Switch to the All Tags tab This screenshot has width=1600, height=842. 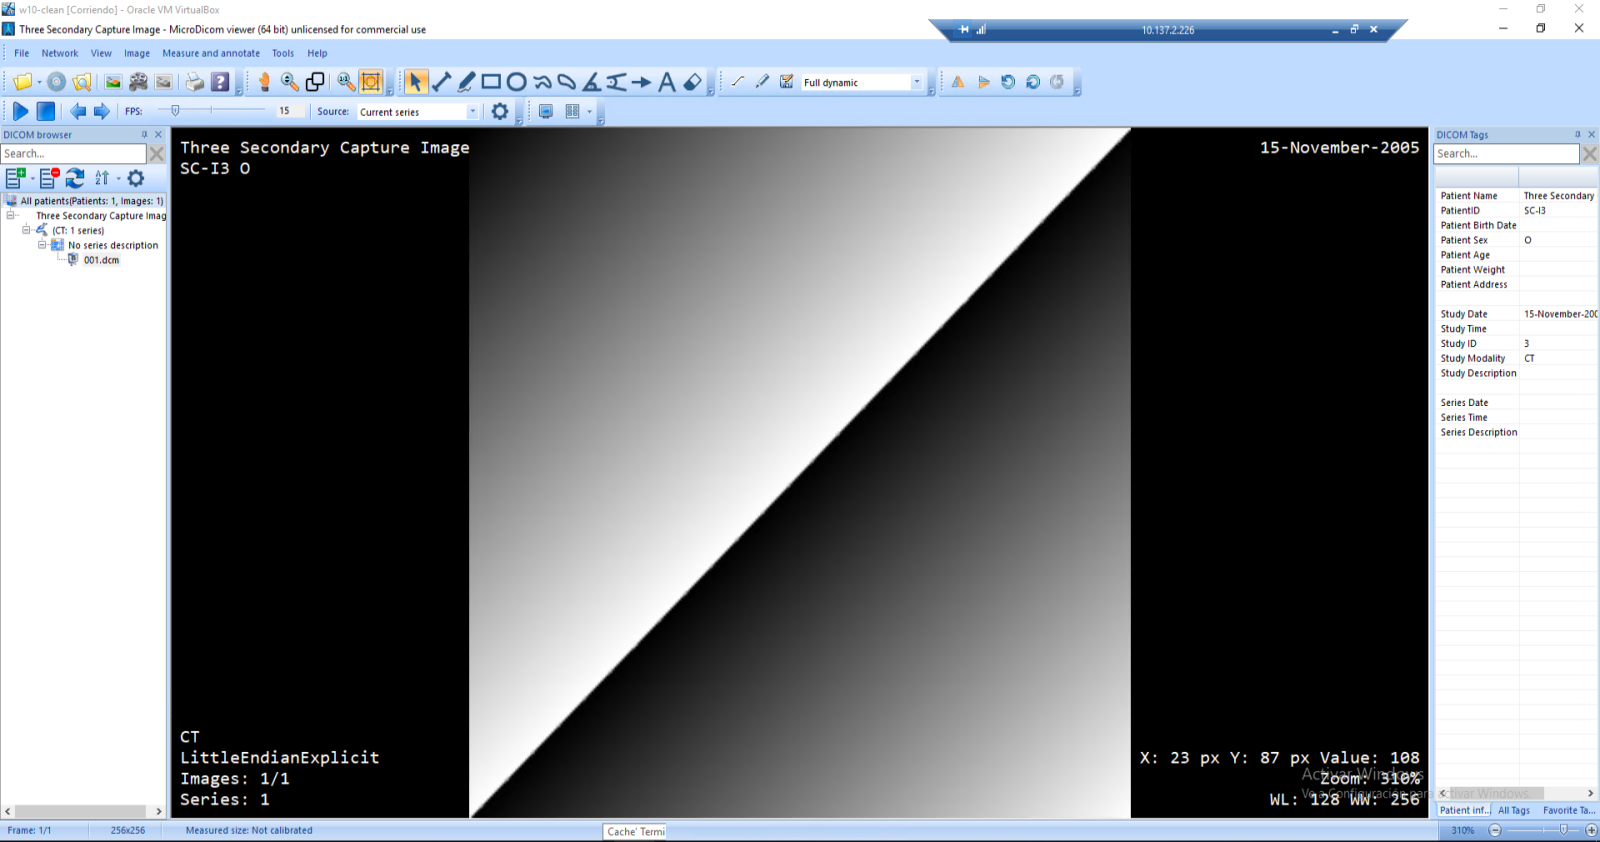(1513, 810)
